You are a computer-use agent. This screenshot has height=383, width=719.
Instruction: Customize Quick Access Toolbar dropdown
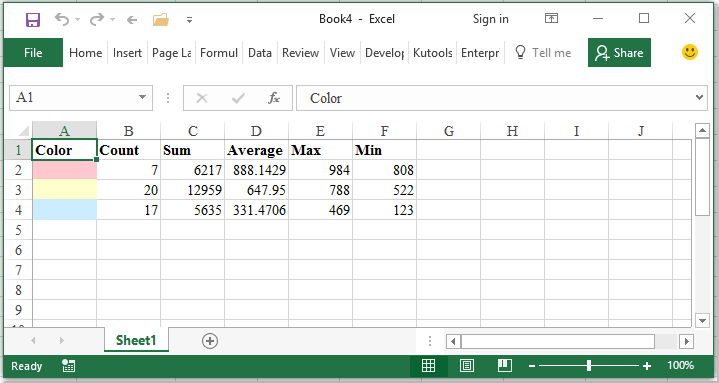click(x=189, y=20)
